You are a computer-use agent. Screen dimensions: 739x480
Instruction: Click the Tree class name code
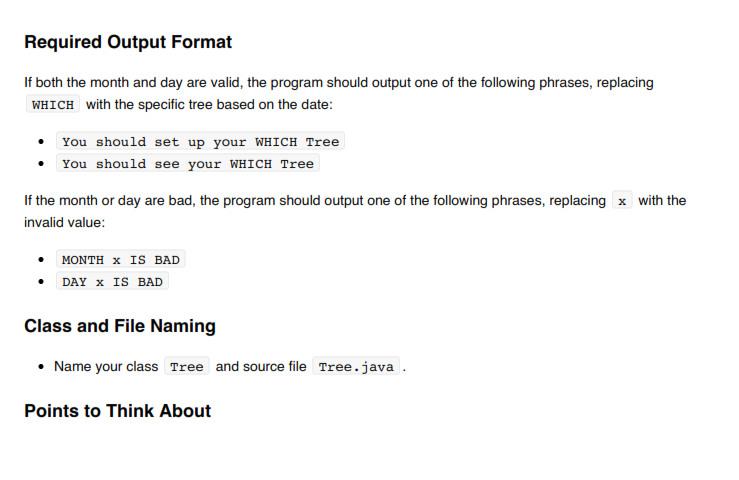[187, 366]
